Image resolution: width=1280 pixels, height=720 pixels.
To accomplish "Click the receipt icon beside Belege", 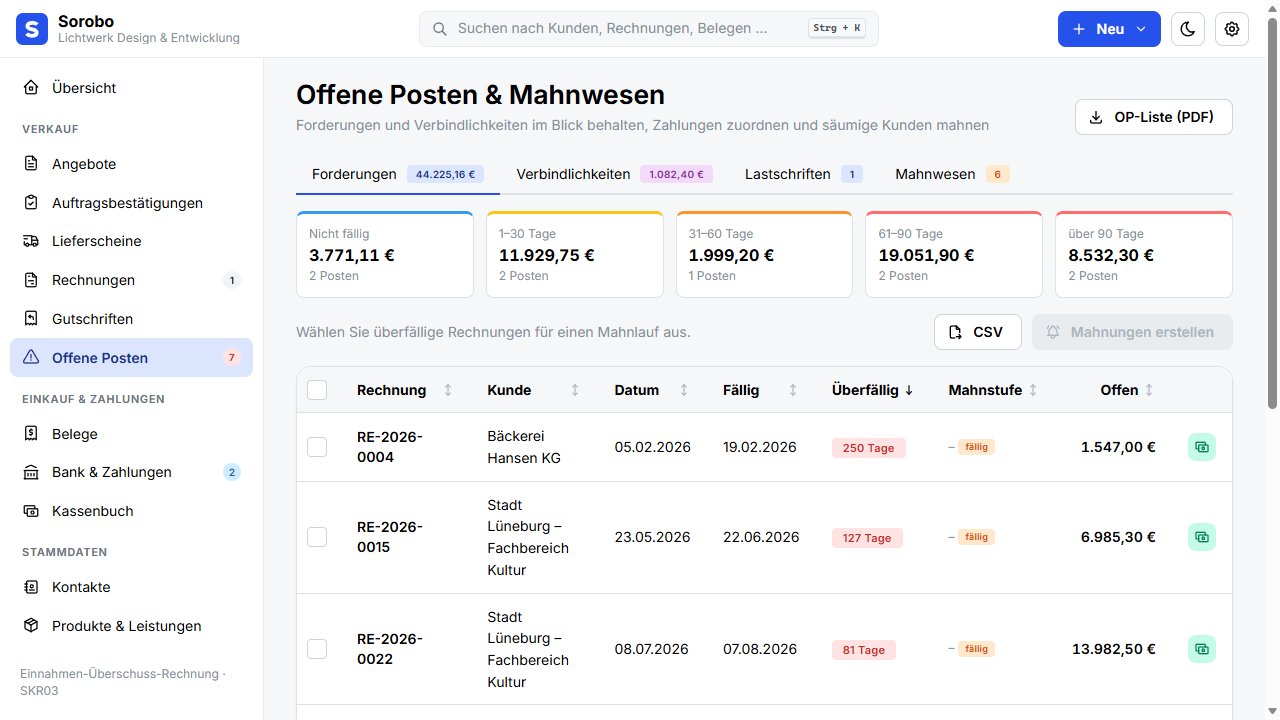I will [31, 434].
